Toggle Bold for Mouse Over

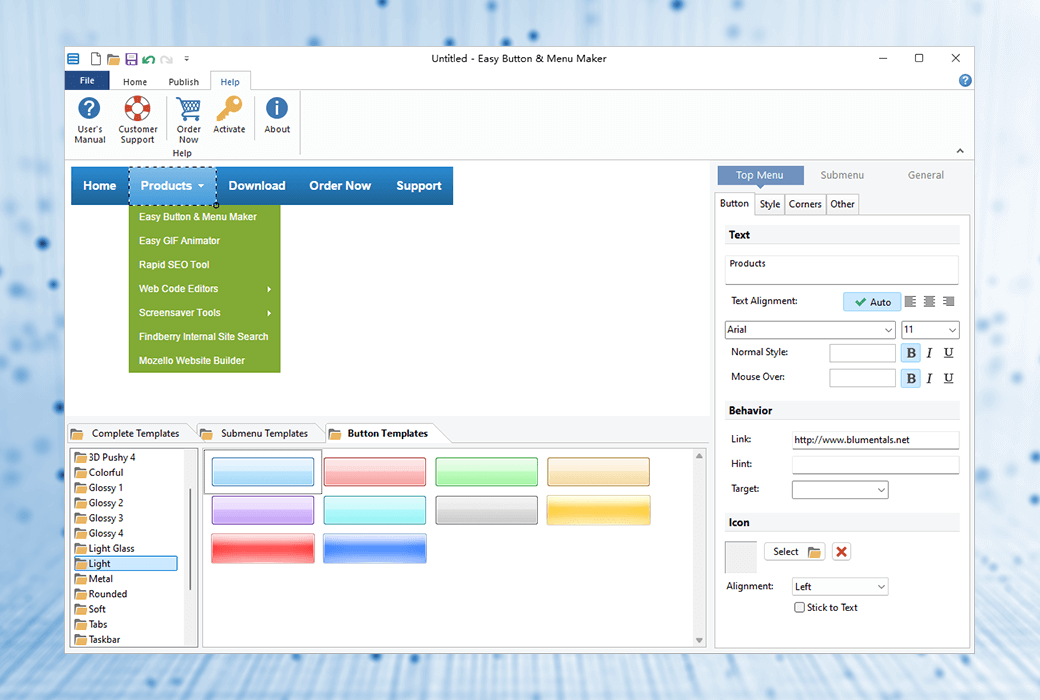click(911, 378)
